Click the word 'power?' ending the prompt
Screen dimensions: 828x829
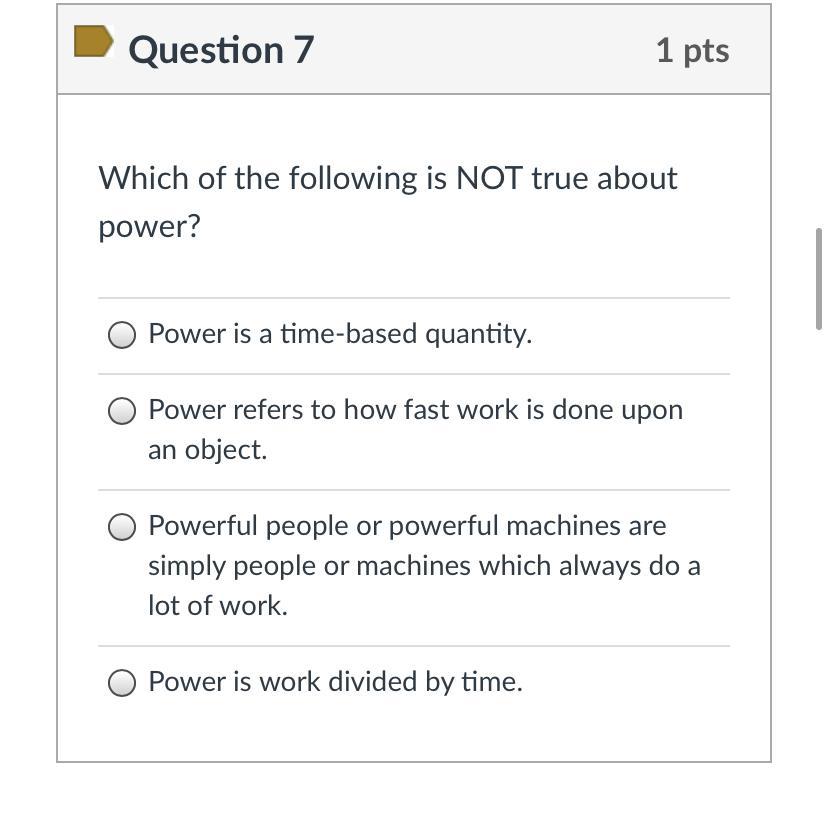(x=149, y=226)
